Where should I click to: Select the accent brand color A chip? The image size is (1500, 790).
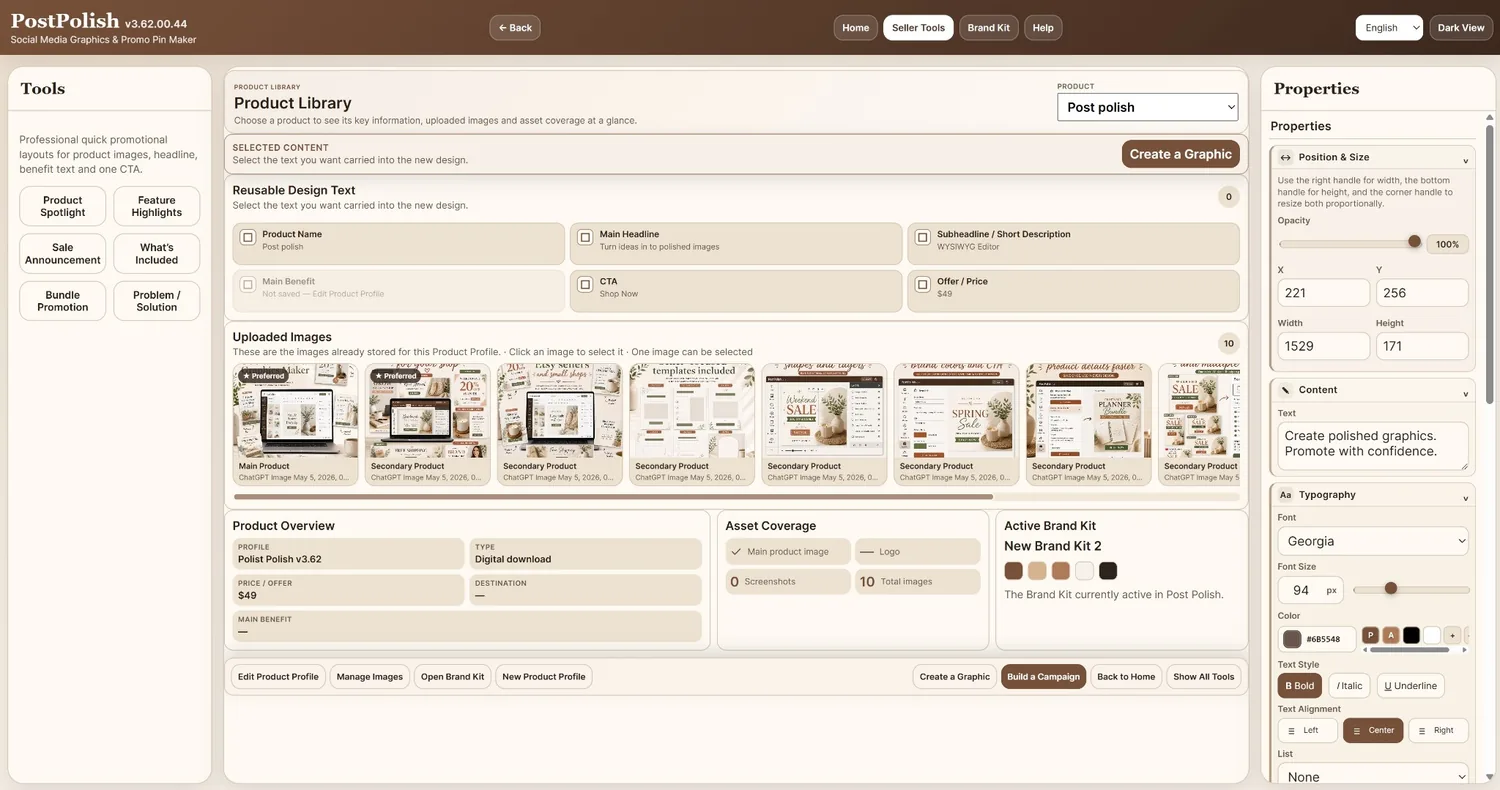click(1390, 635)
